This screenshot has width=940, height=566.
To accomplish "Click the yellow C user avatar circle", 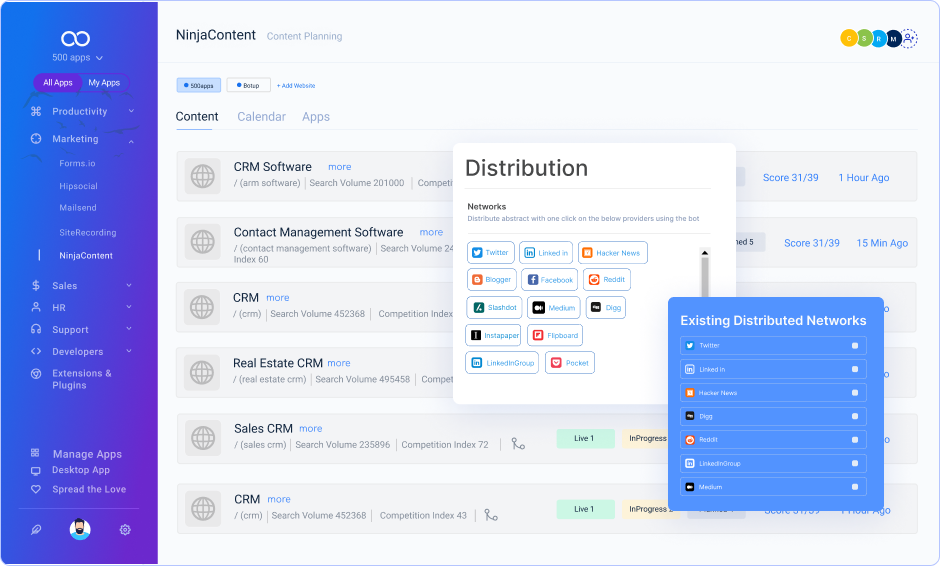I will point(849,38).
